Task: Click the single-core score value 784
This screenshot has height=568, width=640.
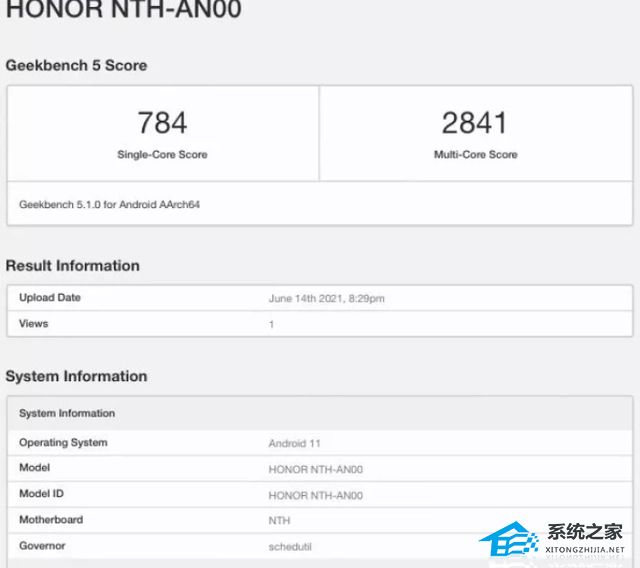Action: (x=162, y=123)
